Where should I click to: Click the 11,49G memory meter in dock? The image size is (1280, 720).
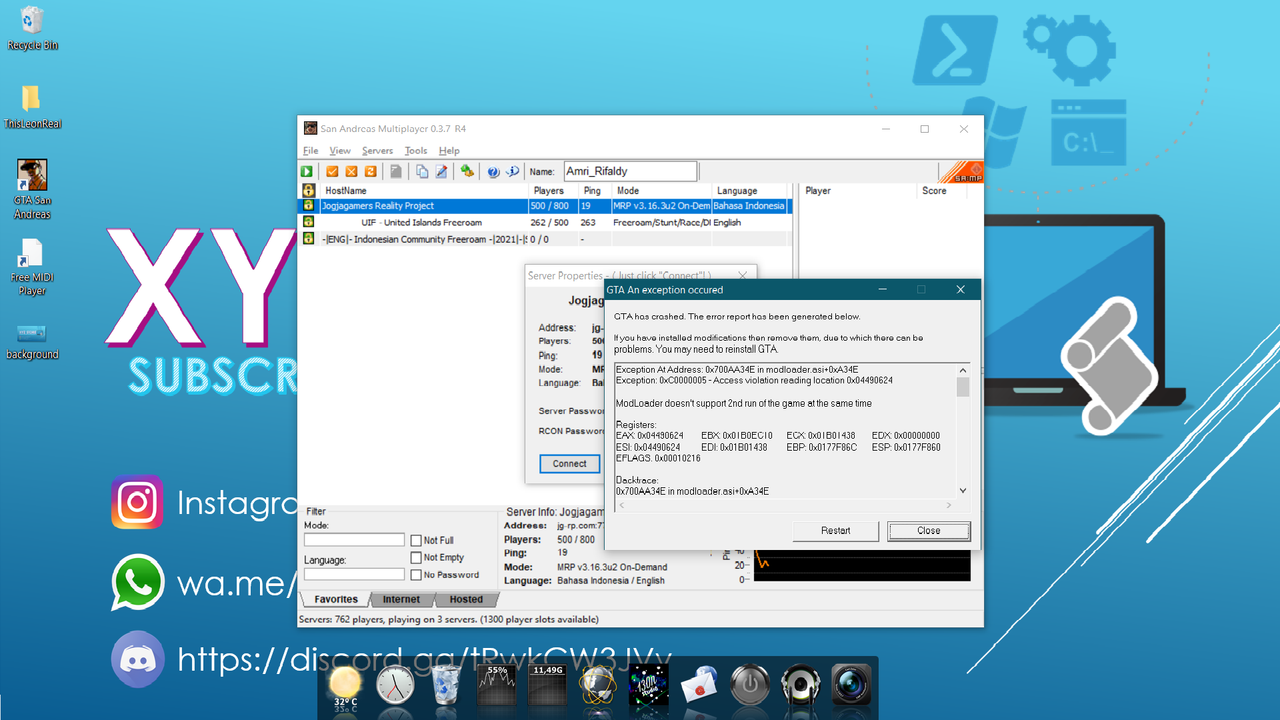coord(548,686)
